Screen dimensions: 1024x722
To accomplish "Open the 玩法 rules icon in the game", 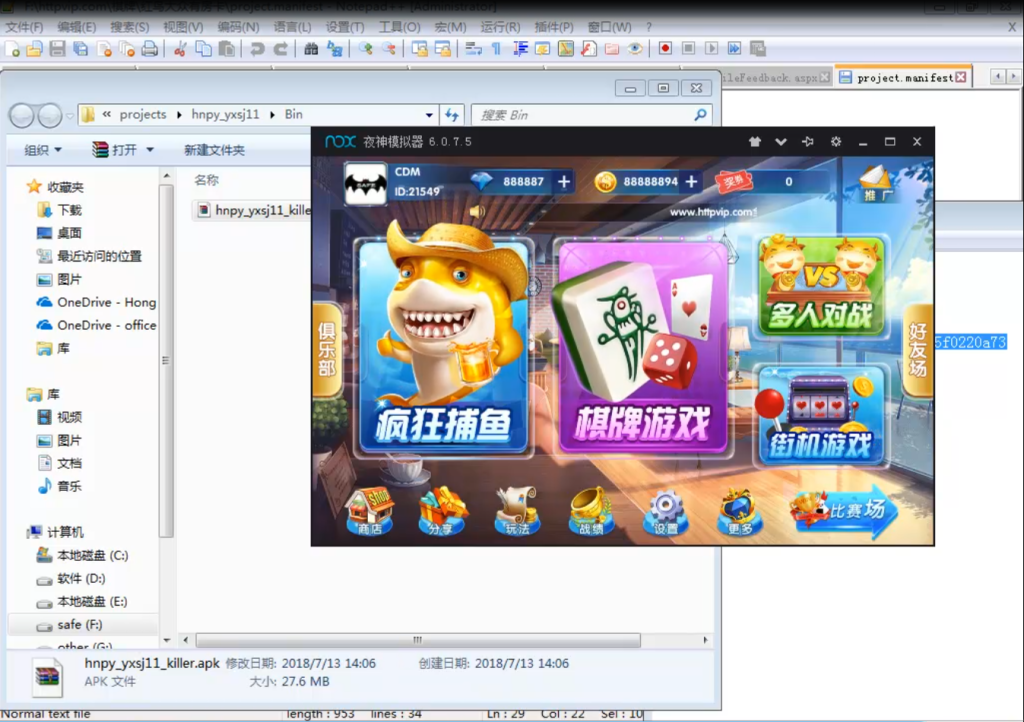I will click(517, 512).
